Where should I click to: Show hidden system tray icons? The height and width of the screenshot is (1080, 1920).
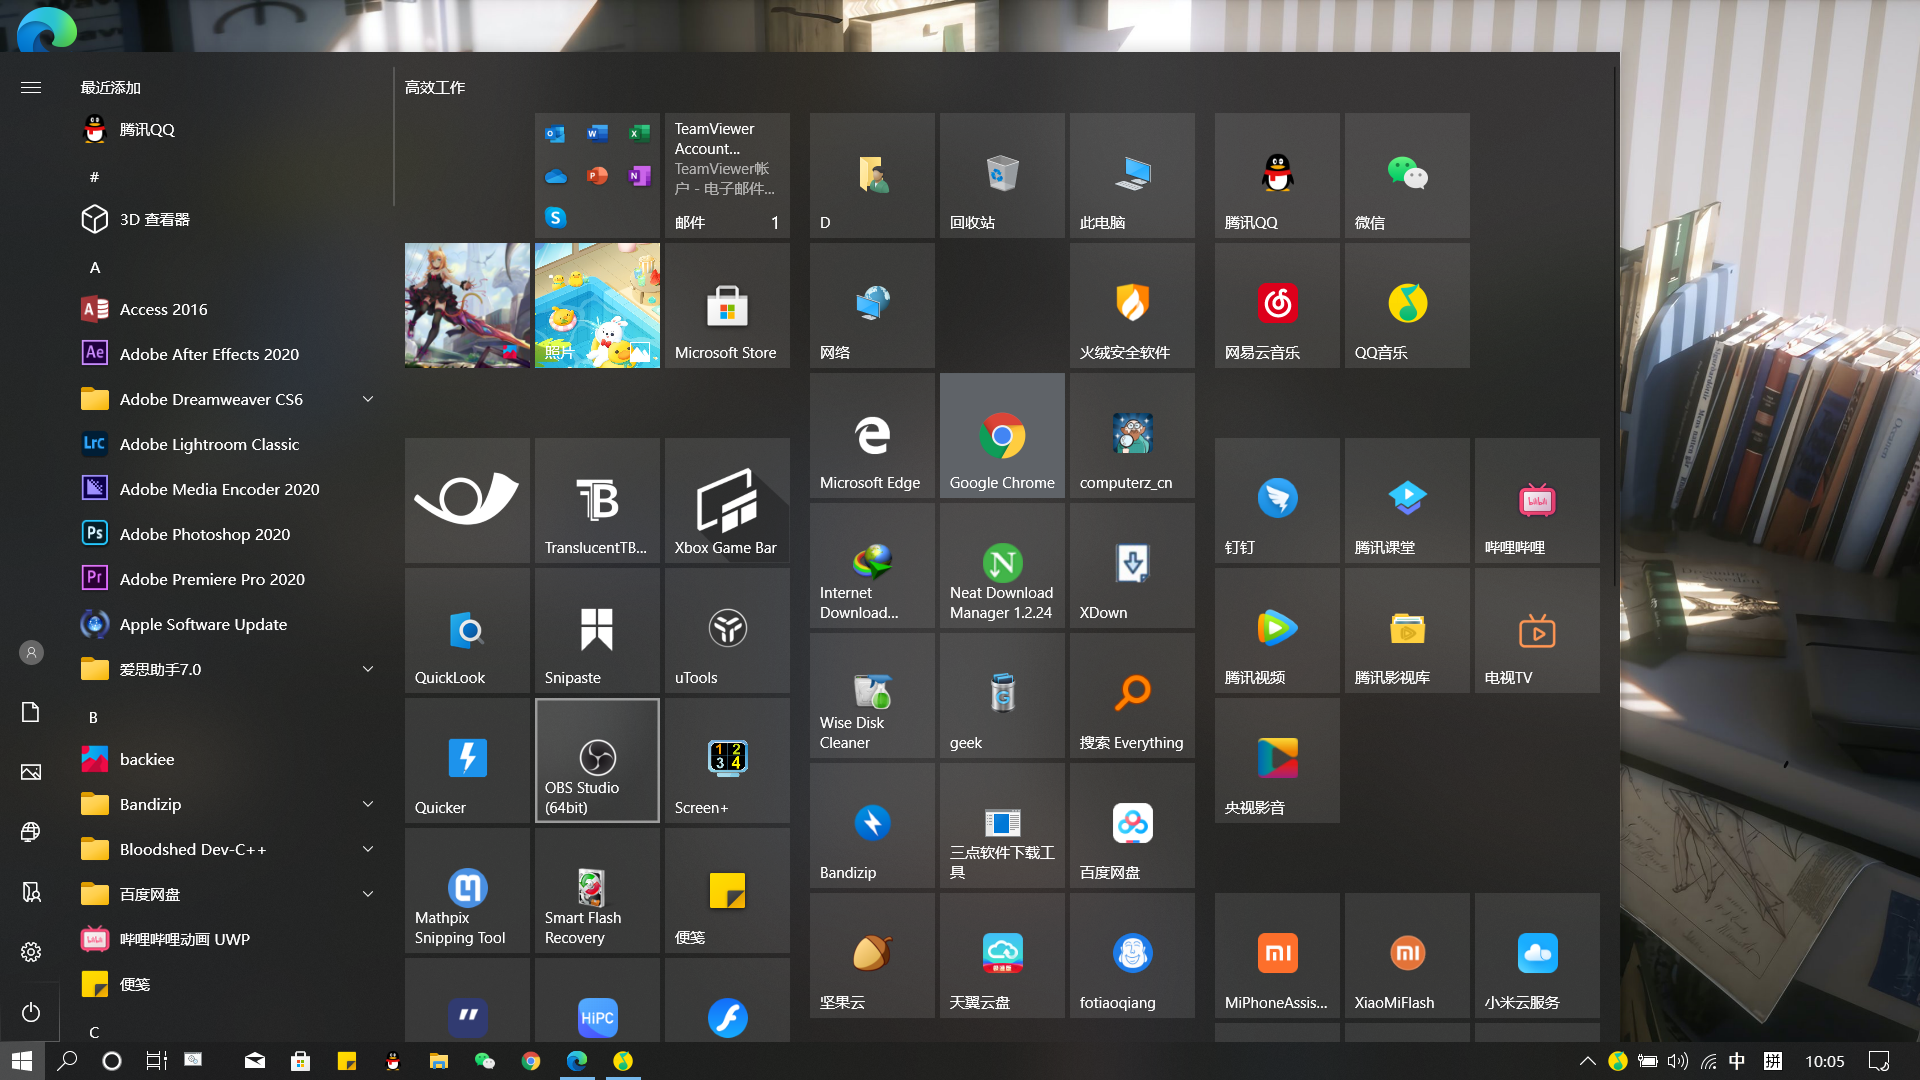pyautogui.click(x=1587, y=1061)
